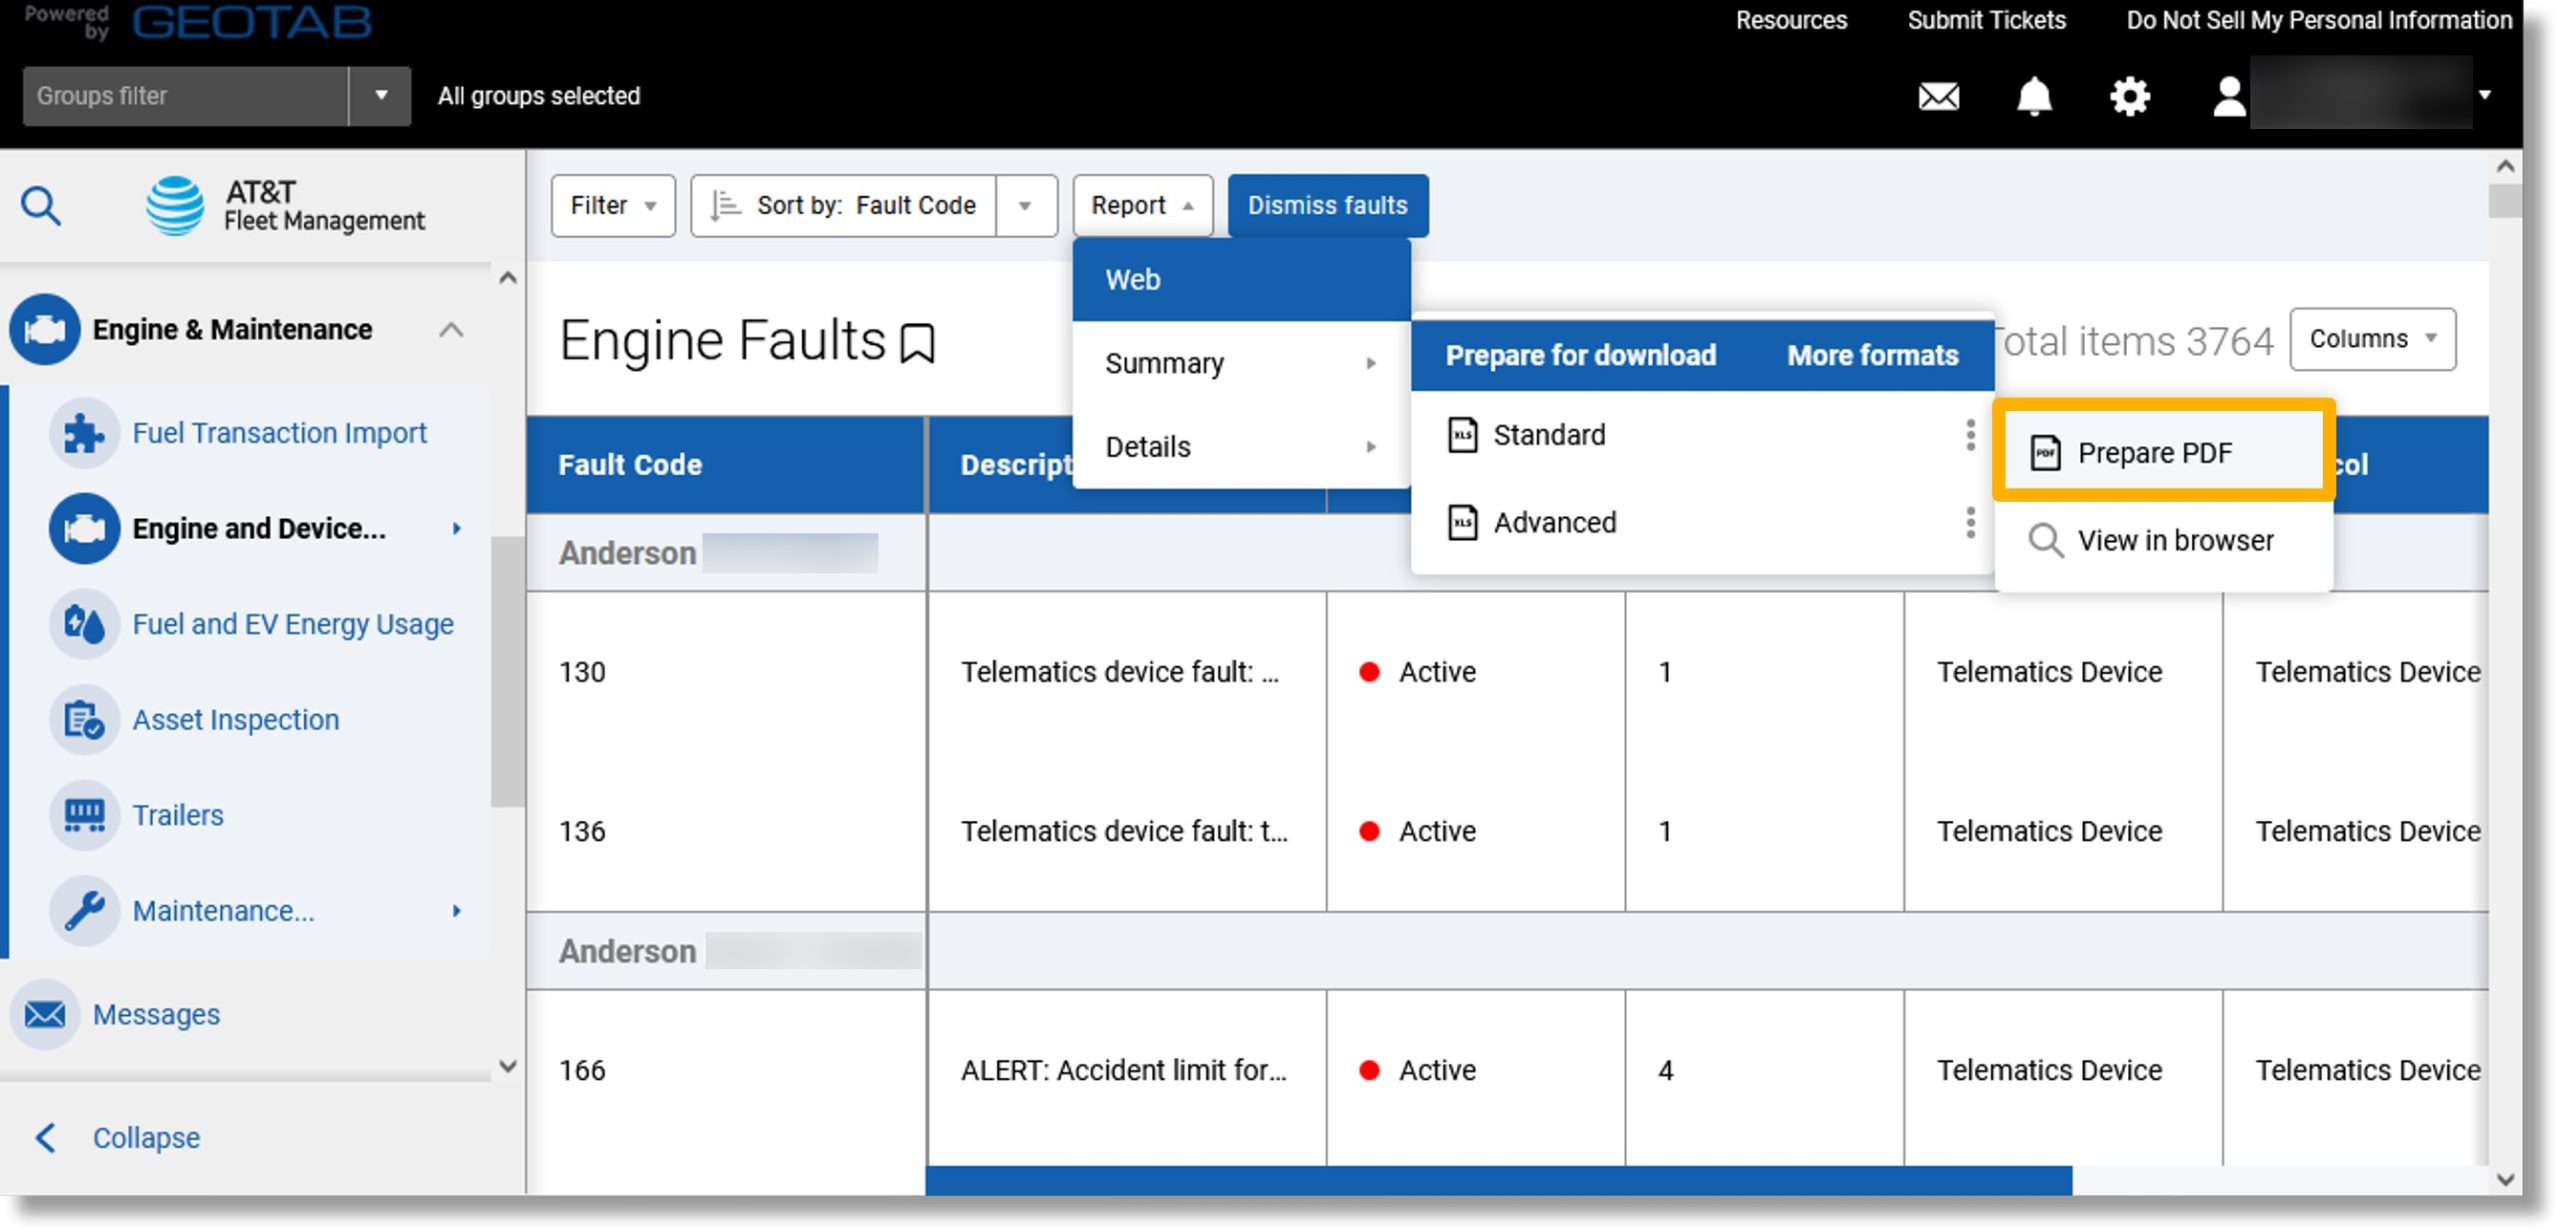Select Web in the Report menu
This screenshot has height=1232, width=2560.
click(x=1241, y=280)
